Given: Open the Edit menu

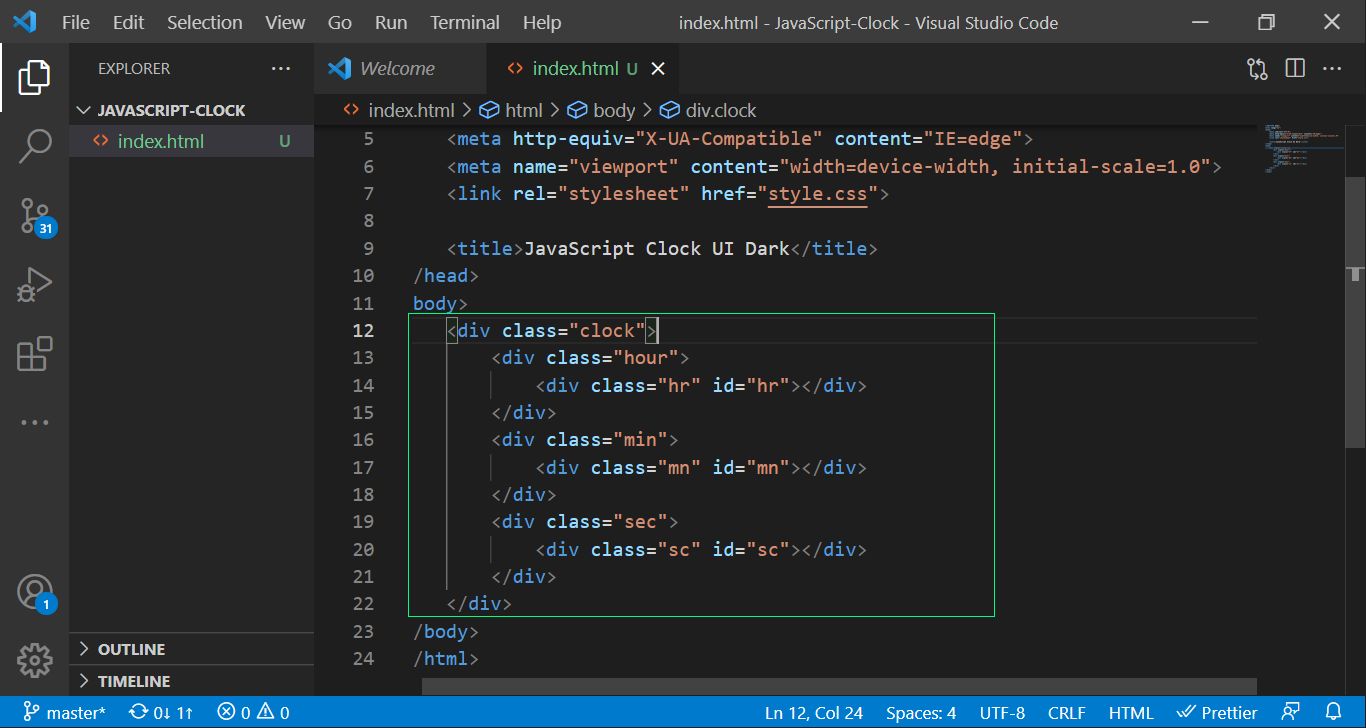Looking at the screenshot, I should point(128,22).
